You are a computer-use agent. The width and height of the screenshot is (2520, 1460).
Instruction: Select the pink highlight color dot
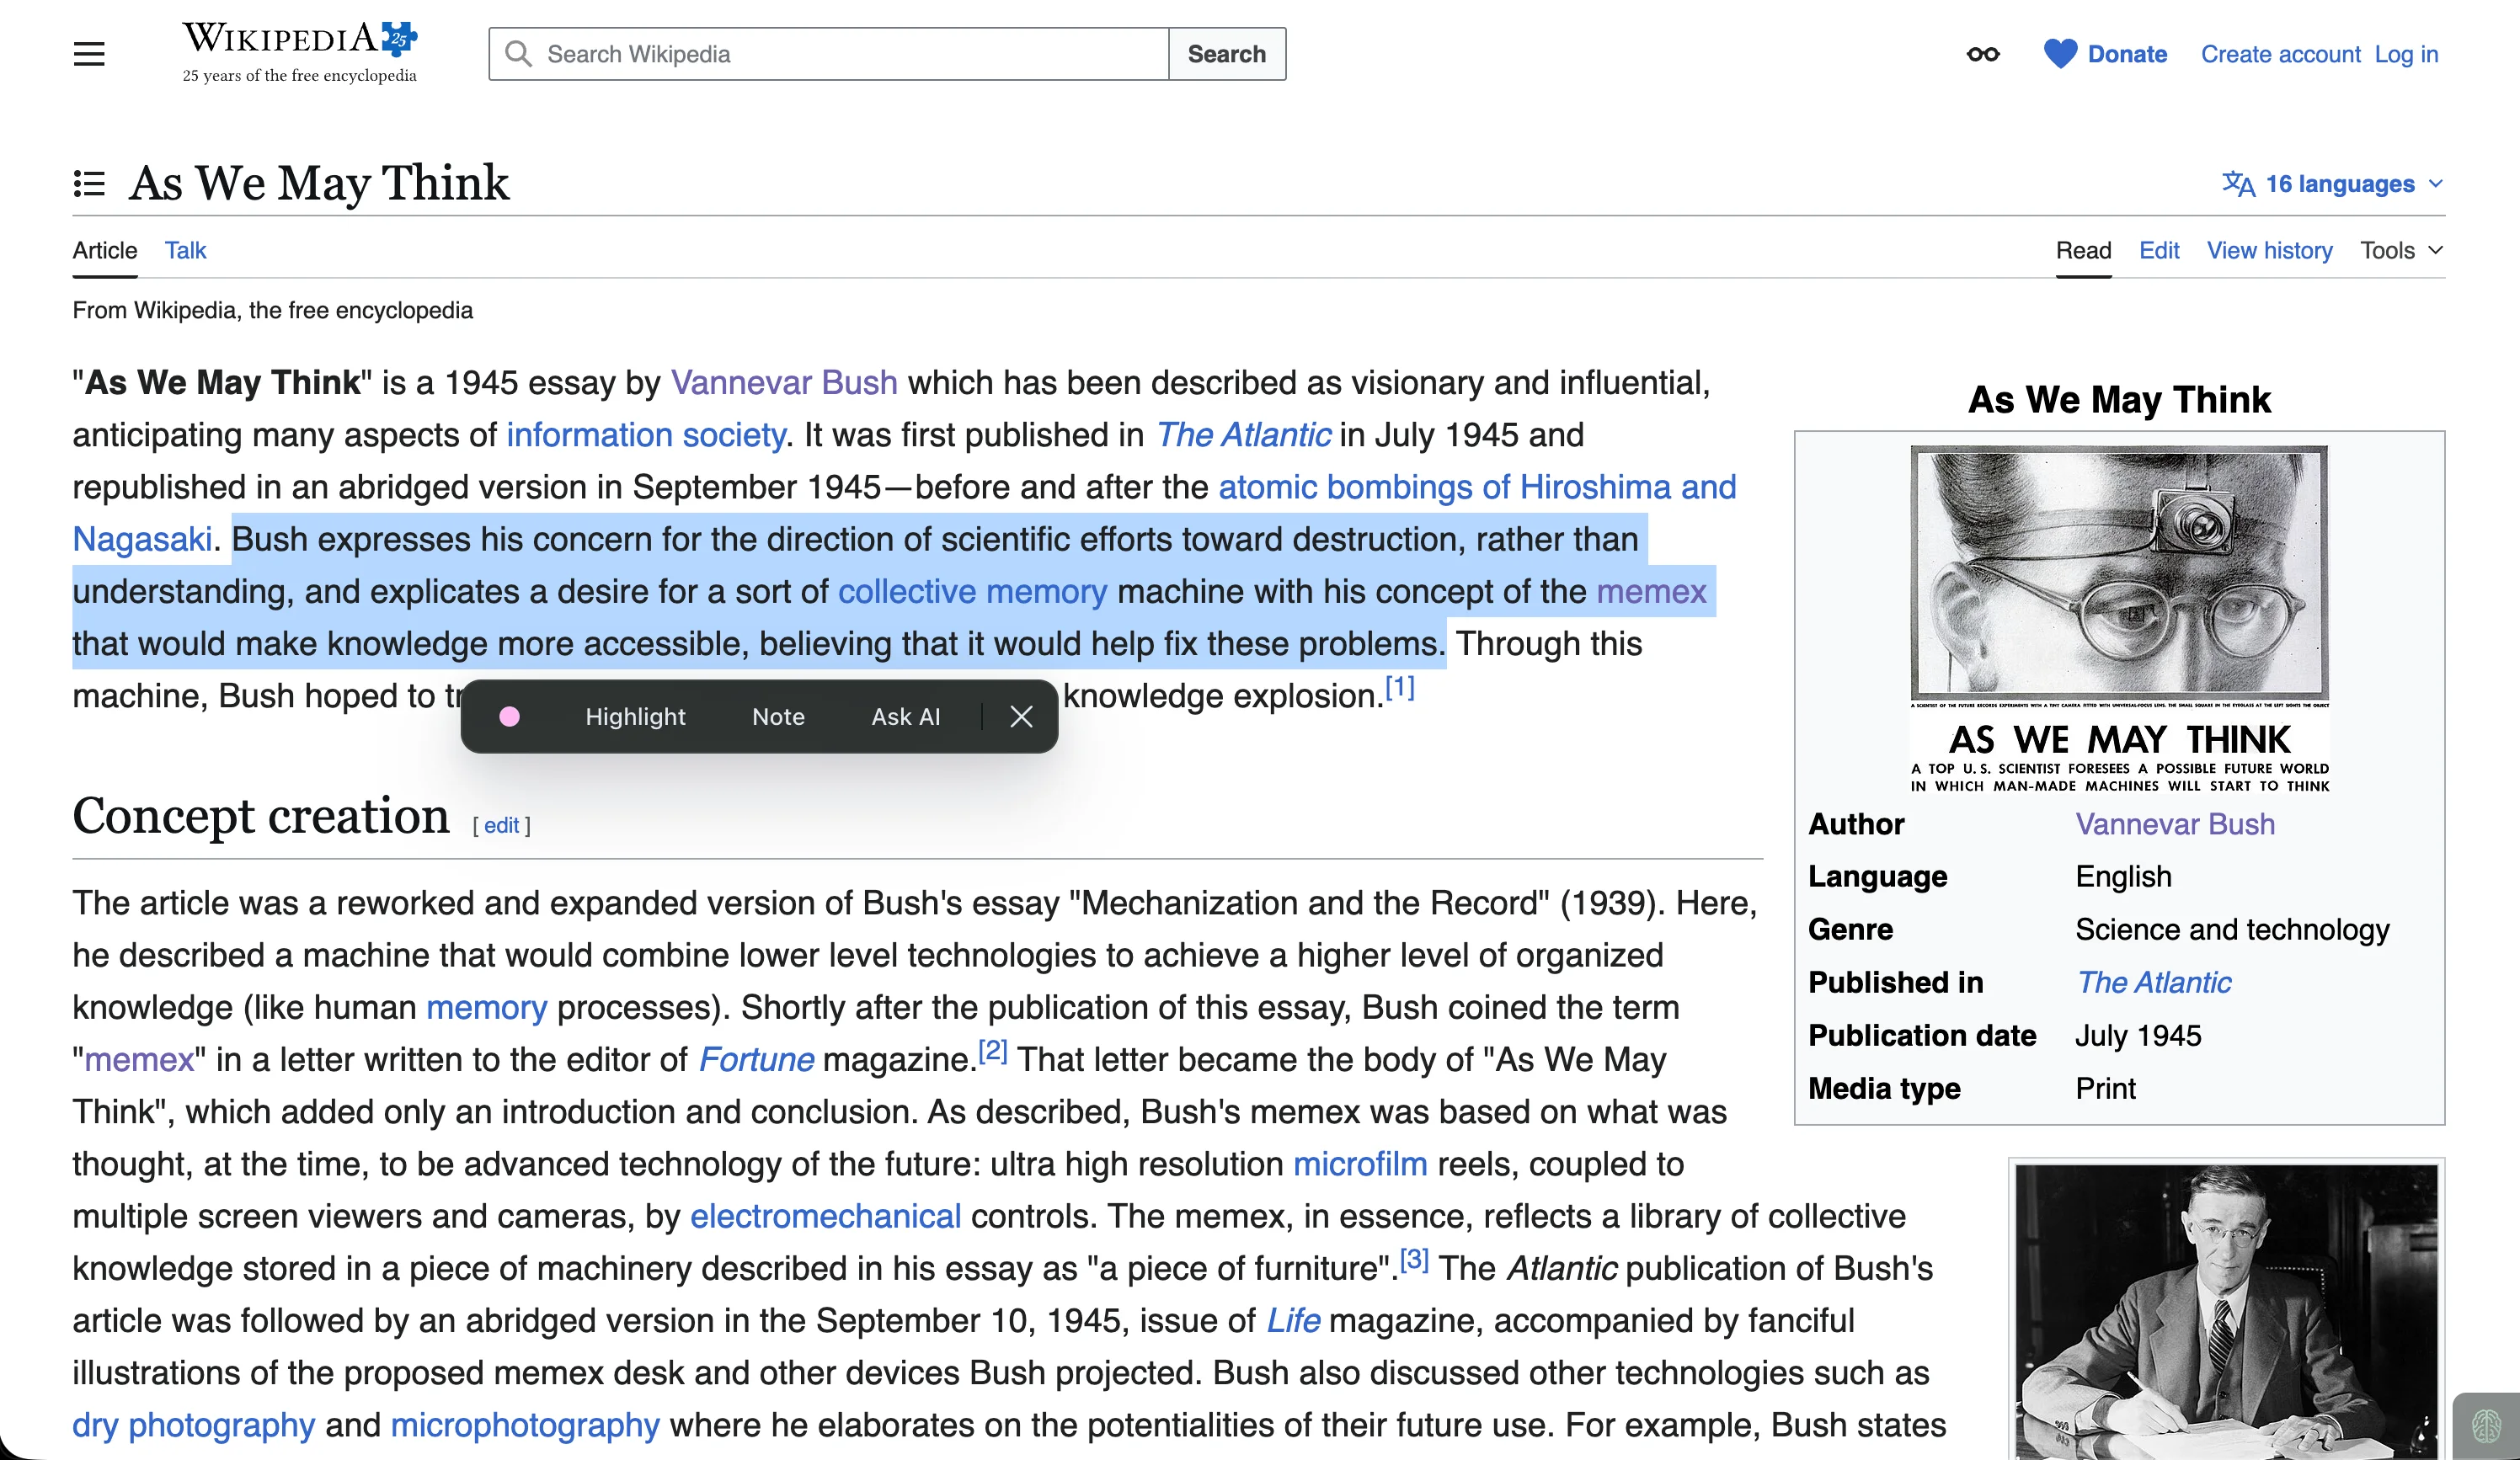(509, 716)
